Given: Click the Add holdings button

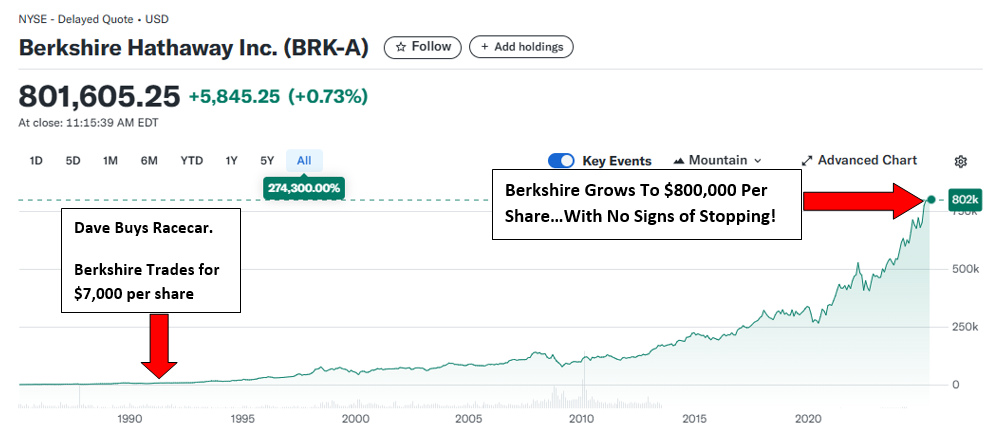Looking at the screenshot, I should tap(521, 47).
